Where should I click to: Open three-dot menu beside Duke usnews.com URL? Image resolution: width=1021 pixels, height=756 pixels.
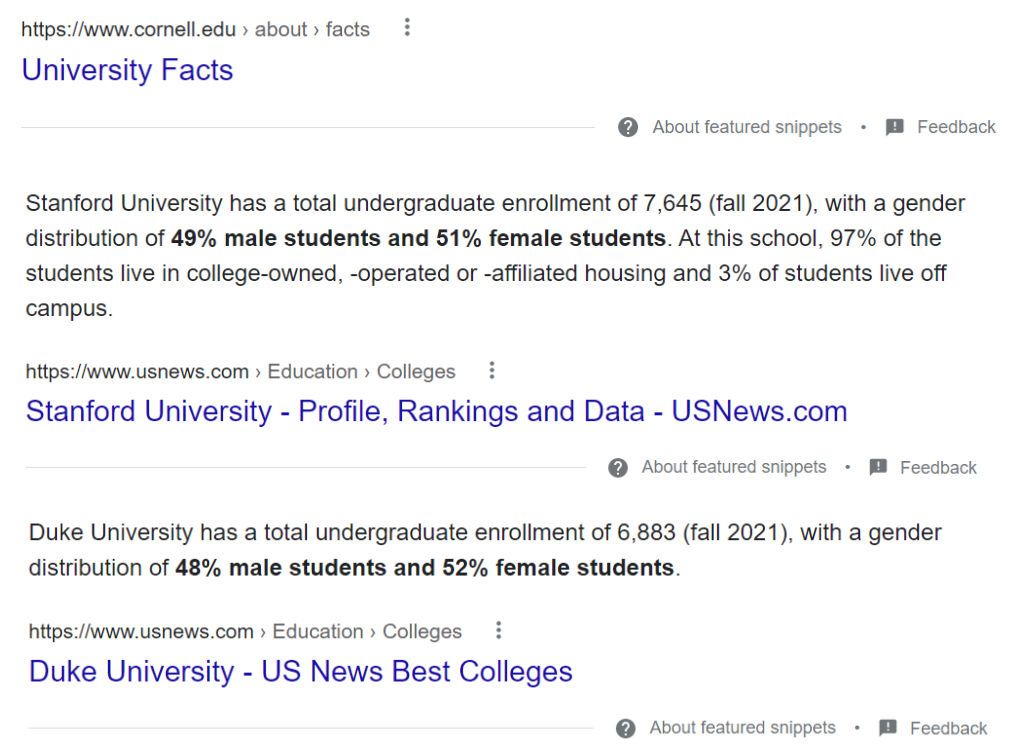498,631
